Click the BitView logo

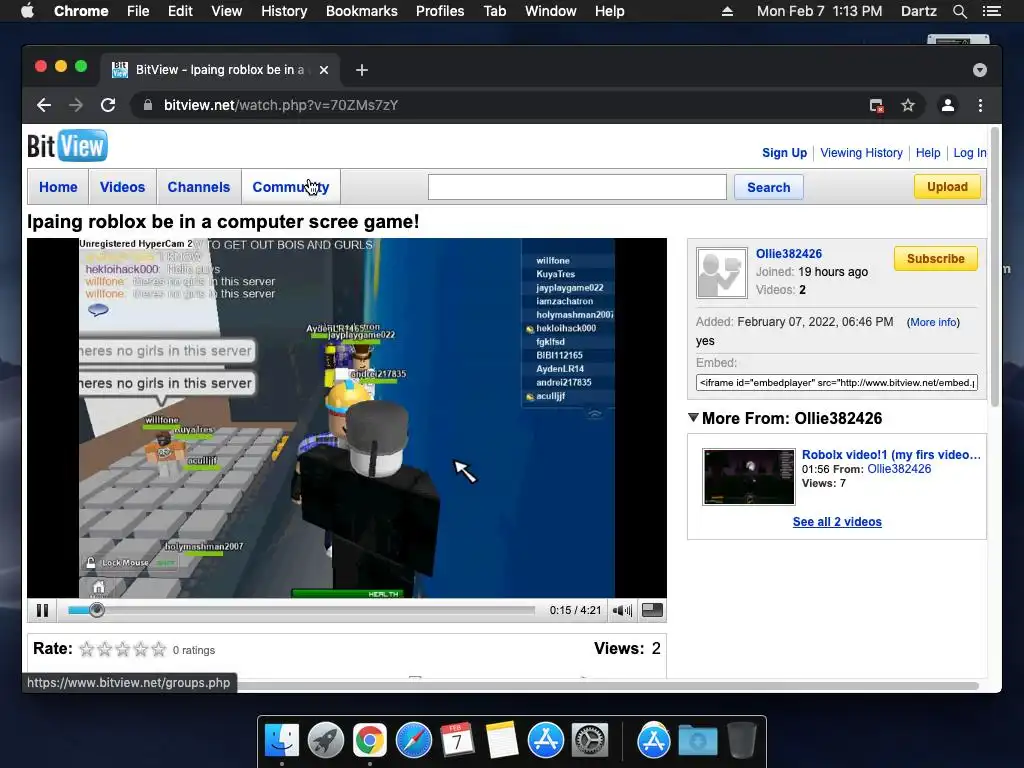pos(67,146)
